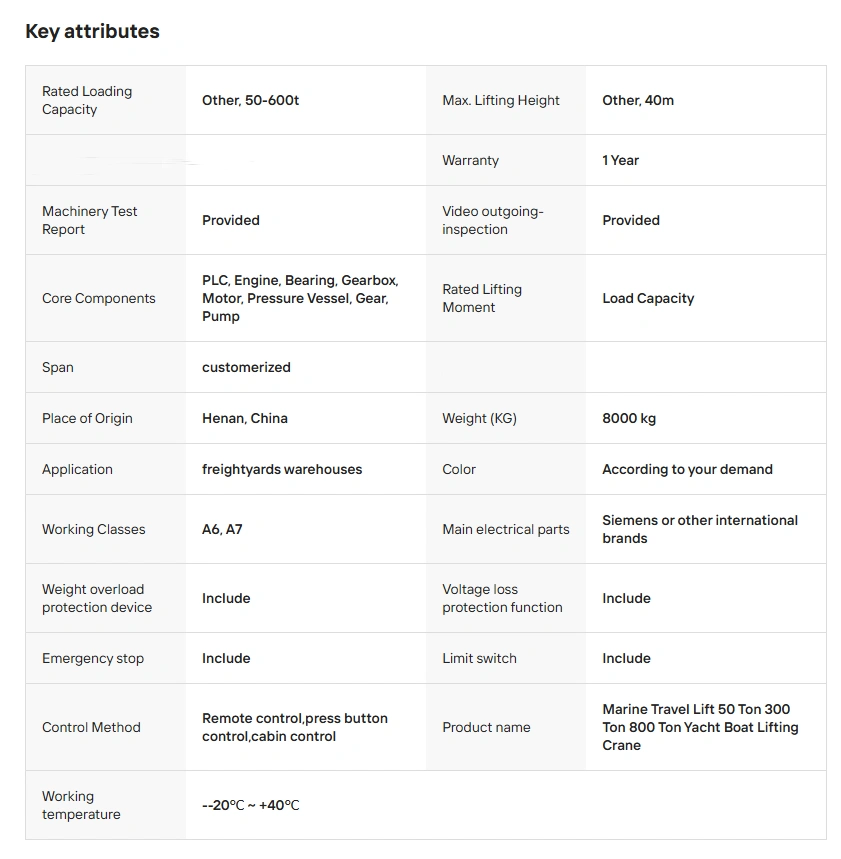Image resolution: width=841 pixels, height=859 pixels.
Task: Click the A6, A7 working classes value
Action: pos(222,529)
